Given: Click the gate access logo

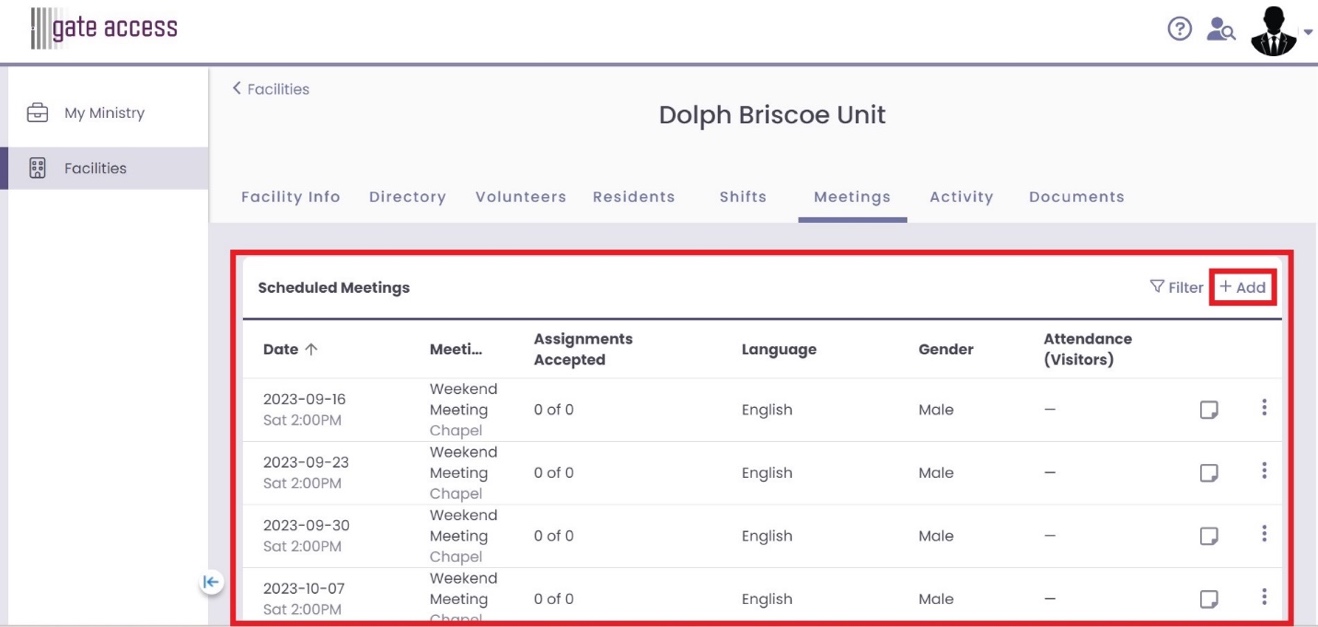Looking at the screenshot, I should point(104,28).
